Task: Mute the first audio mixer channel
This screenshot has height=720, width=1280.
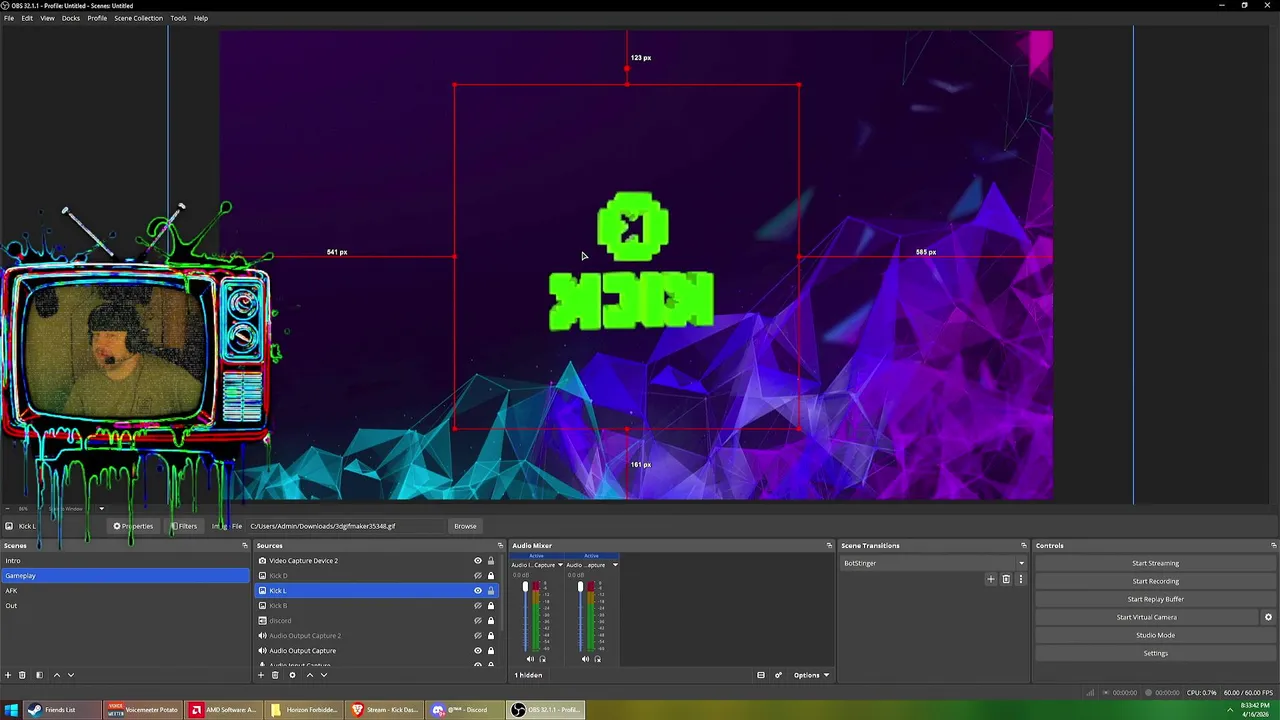Action: coord(530,659)
